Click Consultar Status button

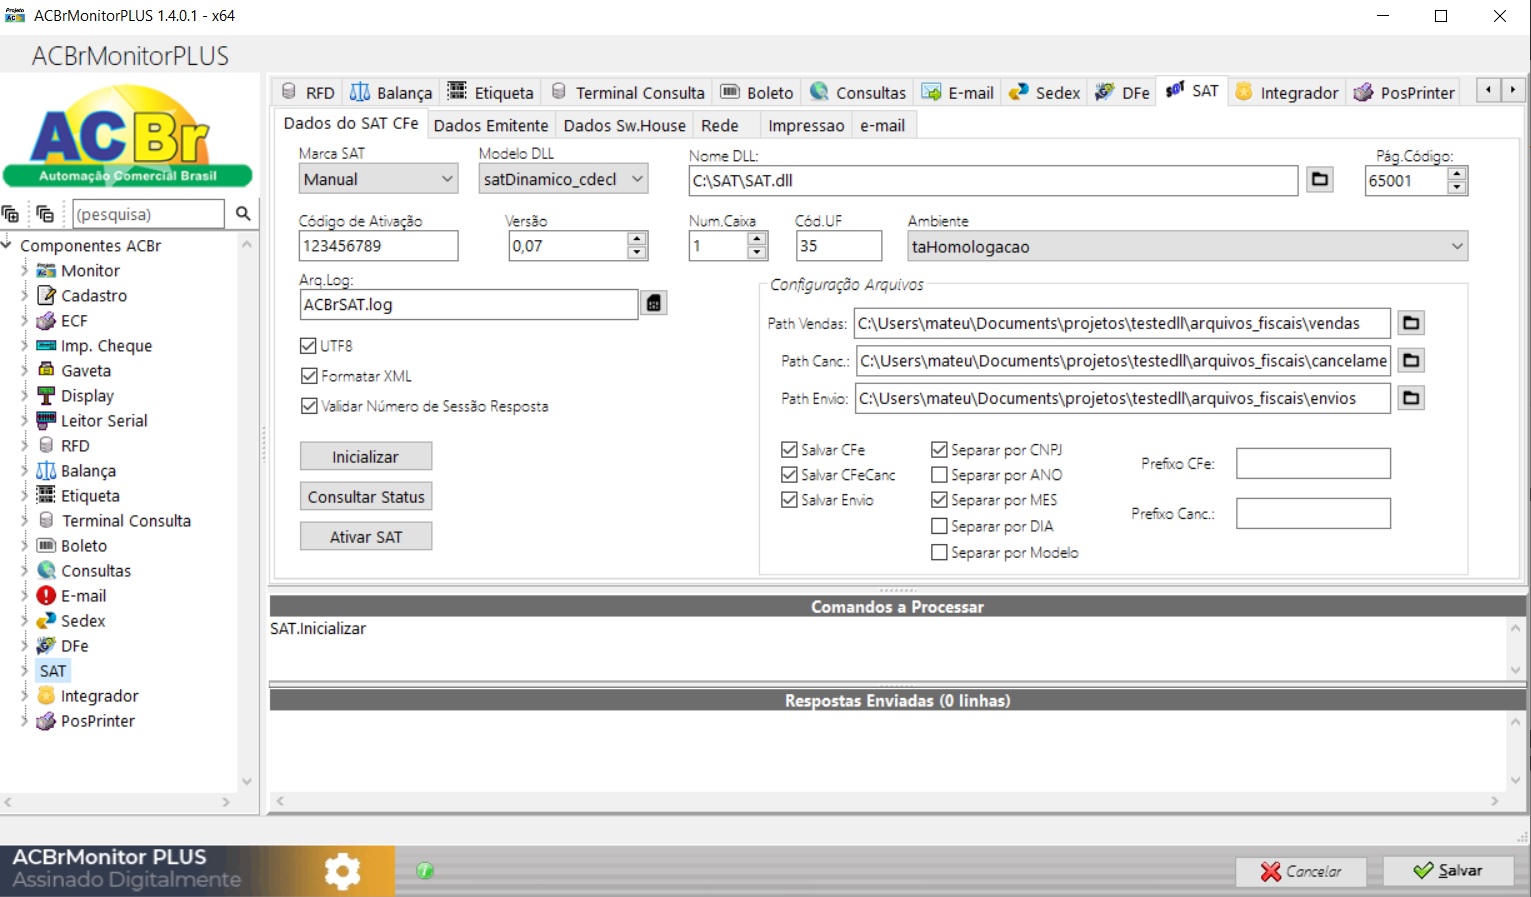[366, 496]
